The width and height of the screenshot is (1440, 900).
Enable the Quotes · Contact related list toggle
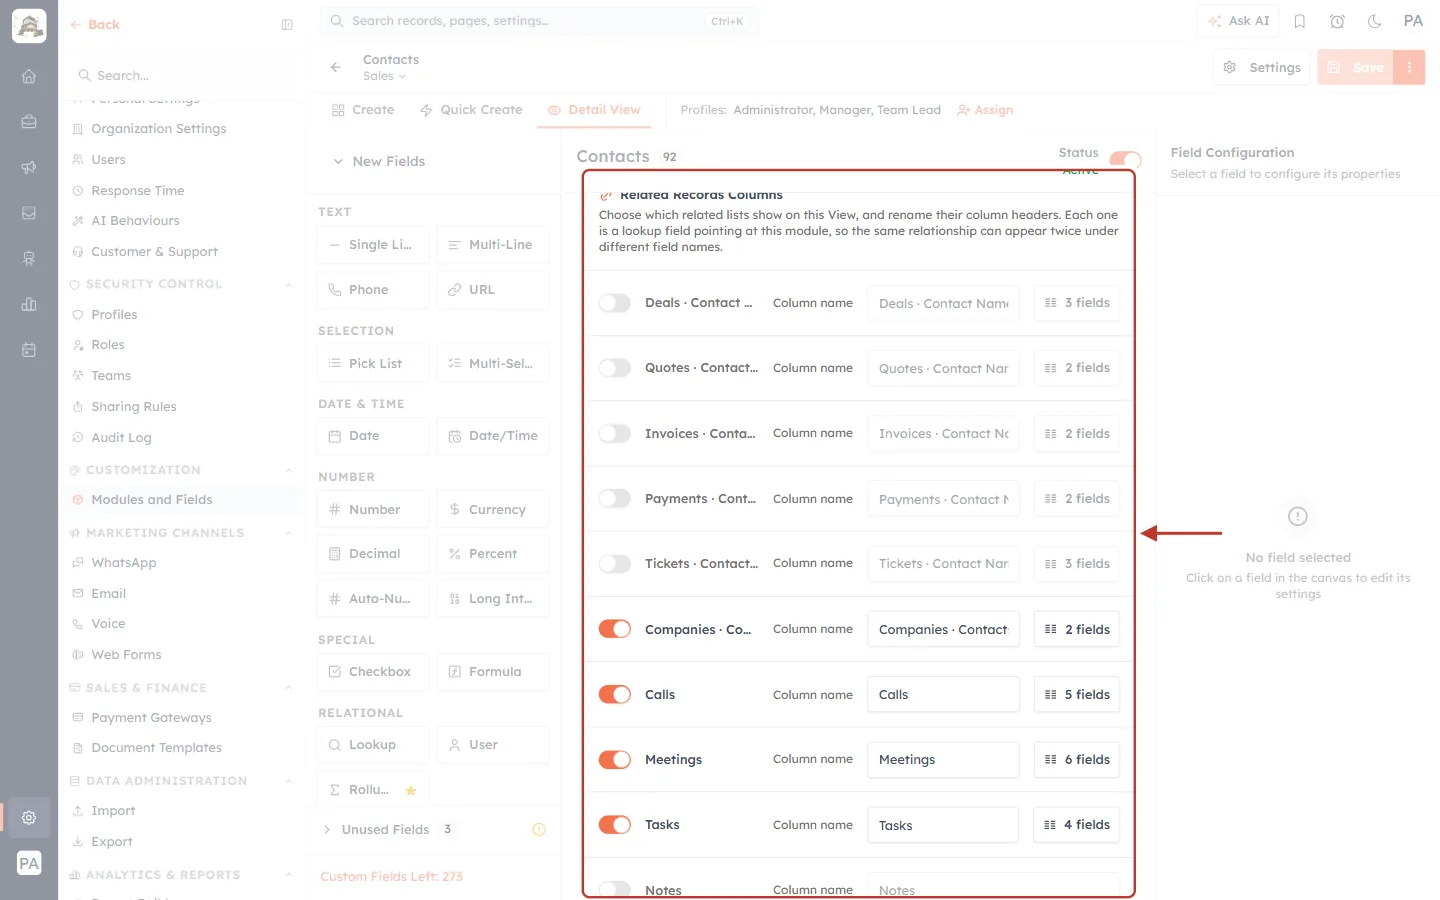(x=615, y=368)
